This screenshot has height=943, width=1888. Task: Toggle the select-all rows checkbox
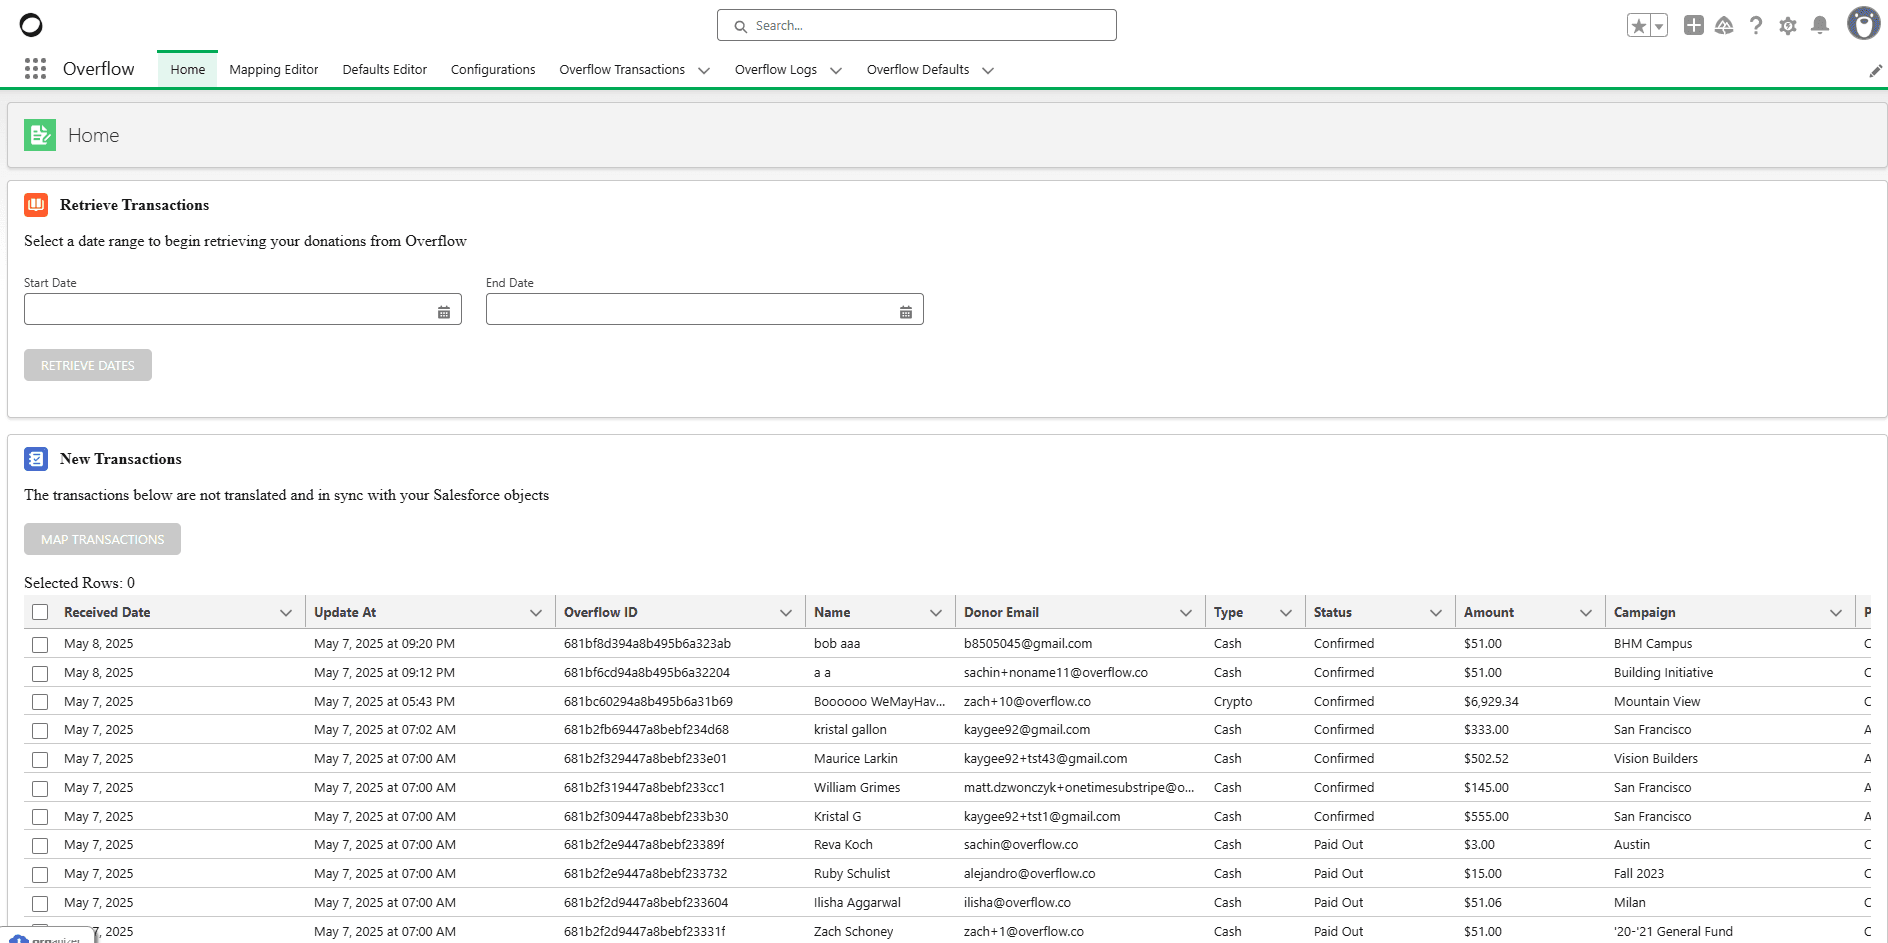(40, 612)
